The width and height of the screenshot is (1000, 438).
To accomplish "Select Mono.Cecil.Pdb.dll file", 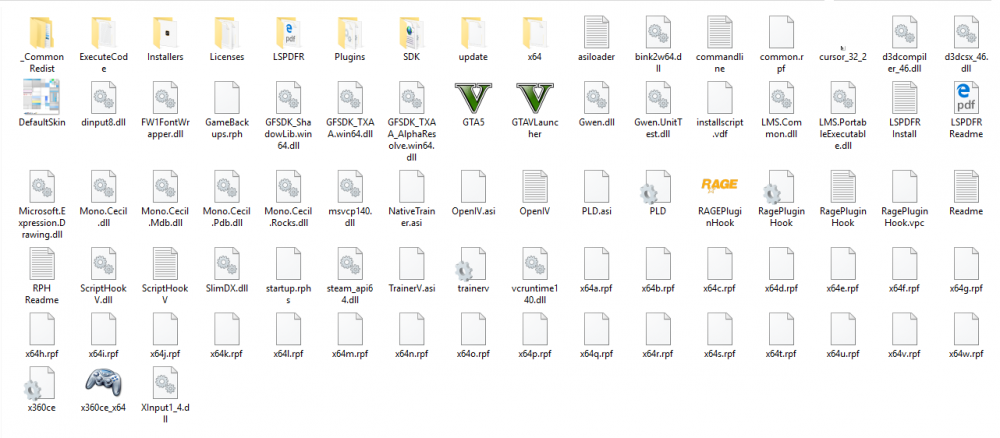I will [226, 186].
